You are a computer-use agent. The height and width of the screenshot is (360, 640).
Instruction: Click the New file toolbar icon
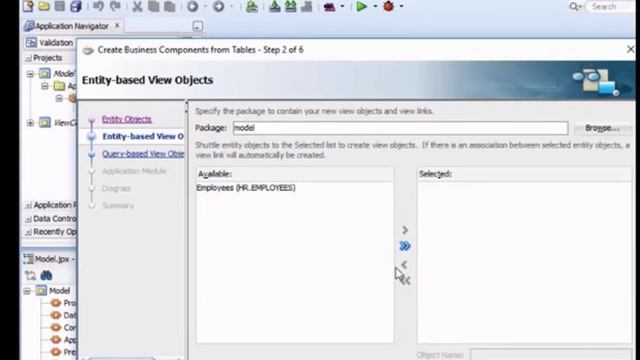tap(28, 6)
